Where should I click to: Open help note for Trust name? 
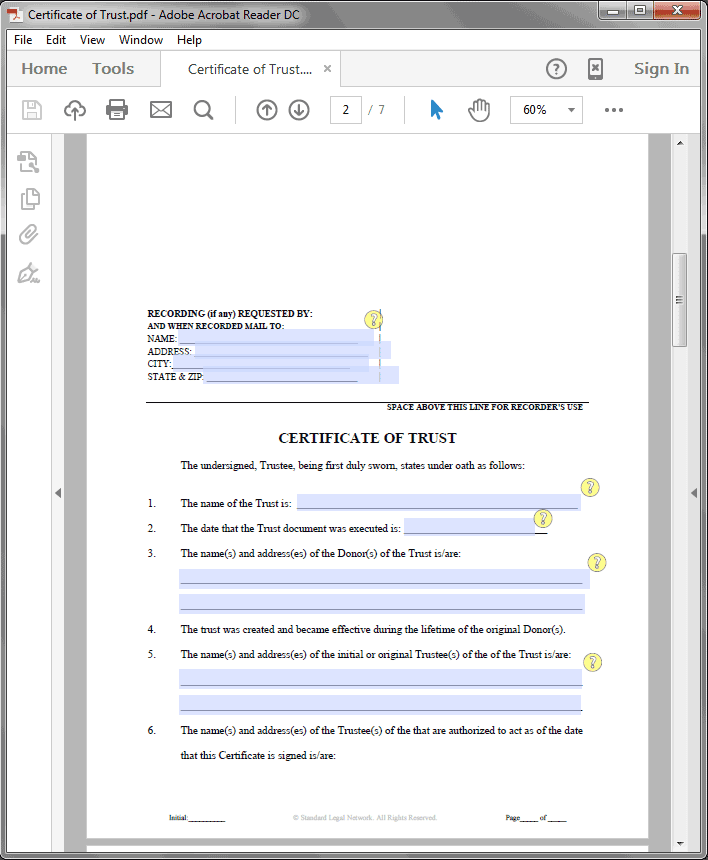click(x=590, y=487)
